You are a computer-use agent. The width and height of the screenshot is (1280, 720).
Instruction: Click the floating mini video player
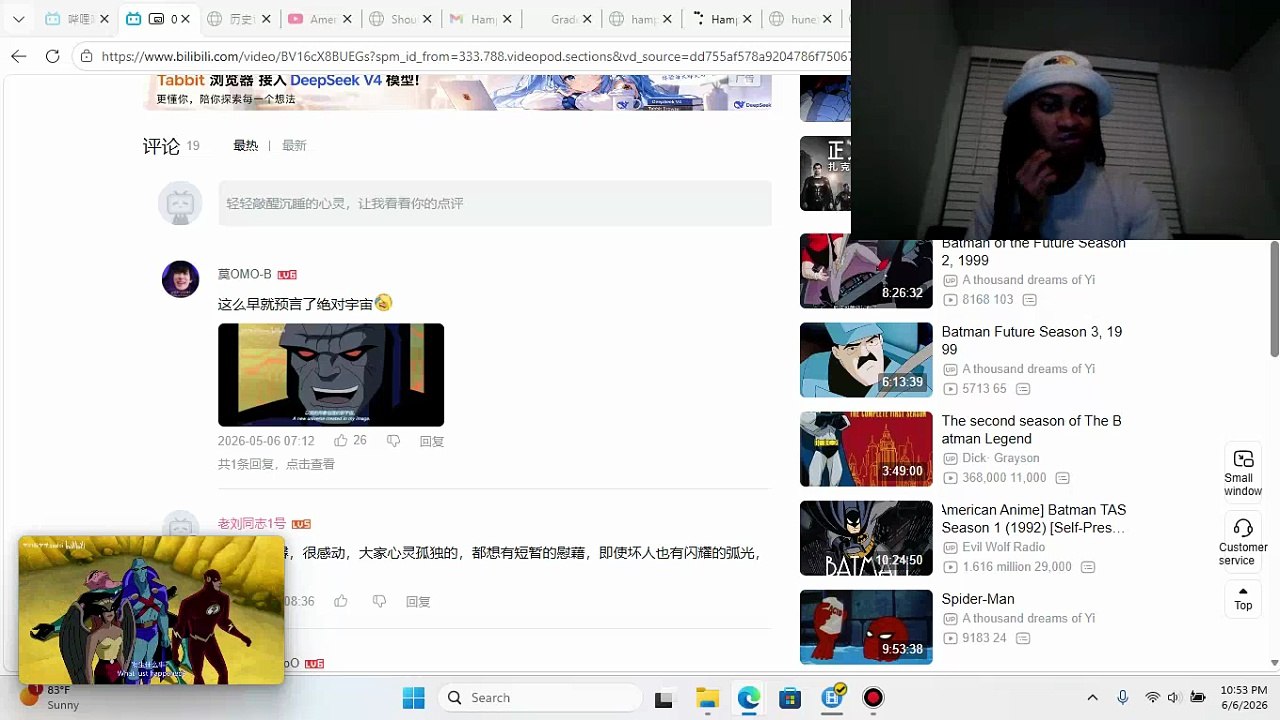pyautogui.click(x=151, y=610)
